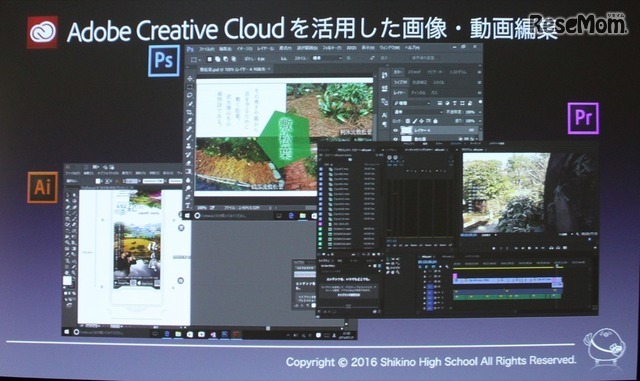640x381 pixels.
Task: Open the collapsed Character panel icon in Photoshop
Action: [x=384, y=115]
